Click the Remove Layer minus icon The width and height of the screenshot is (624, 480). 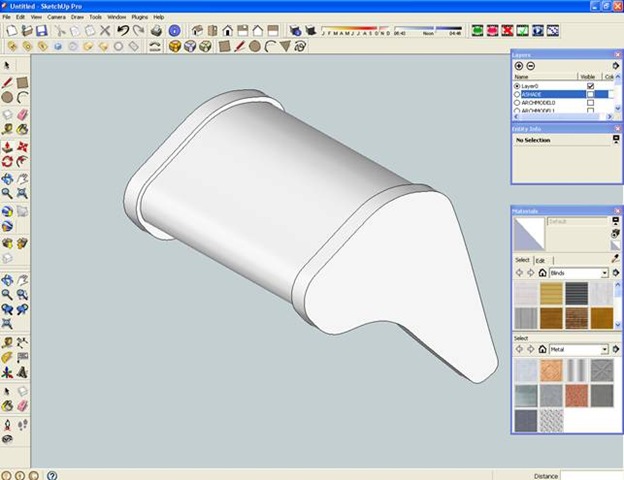531,66
